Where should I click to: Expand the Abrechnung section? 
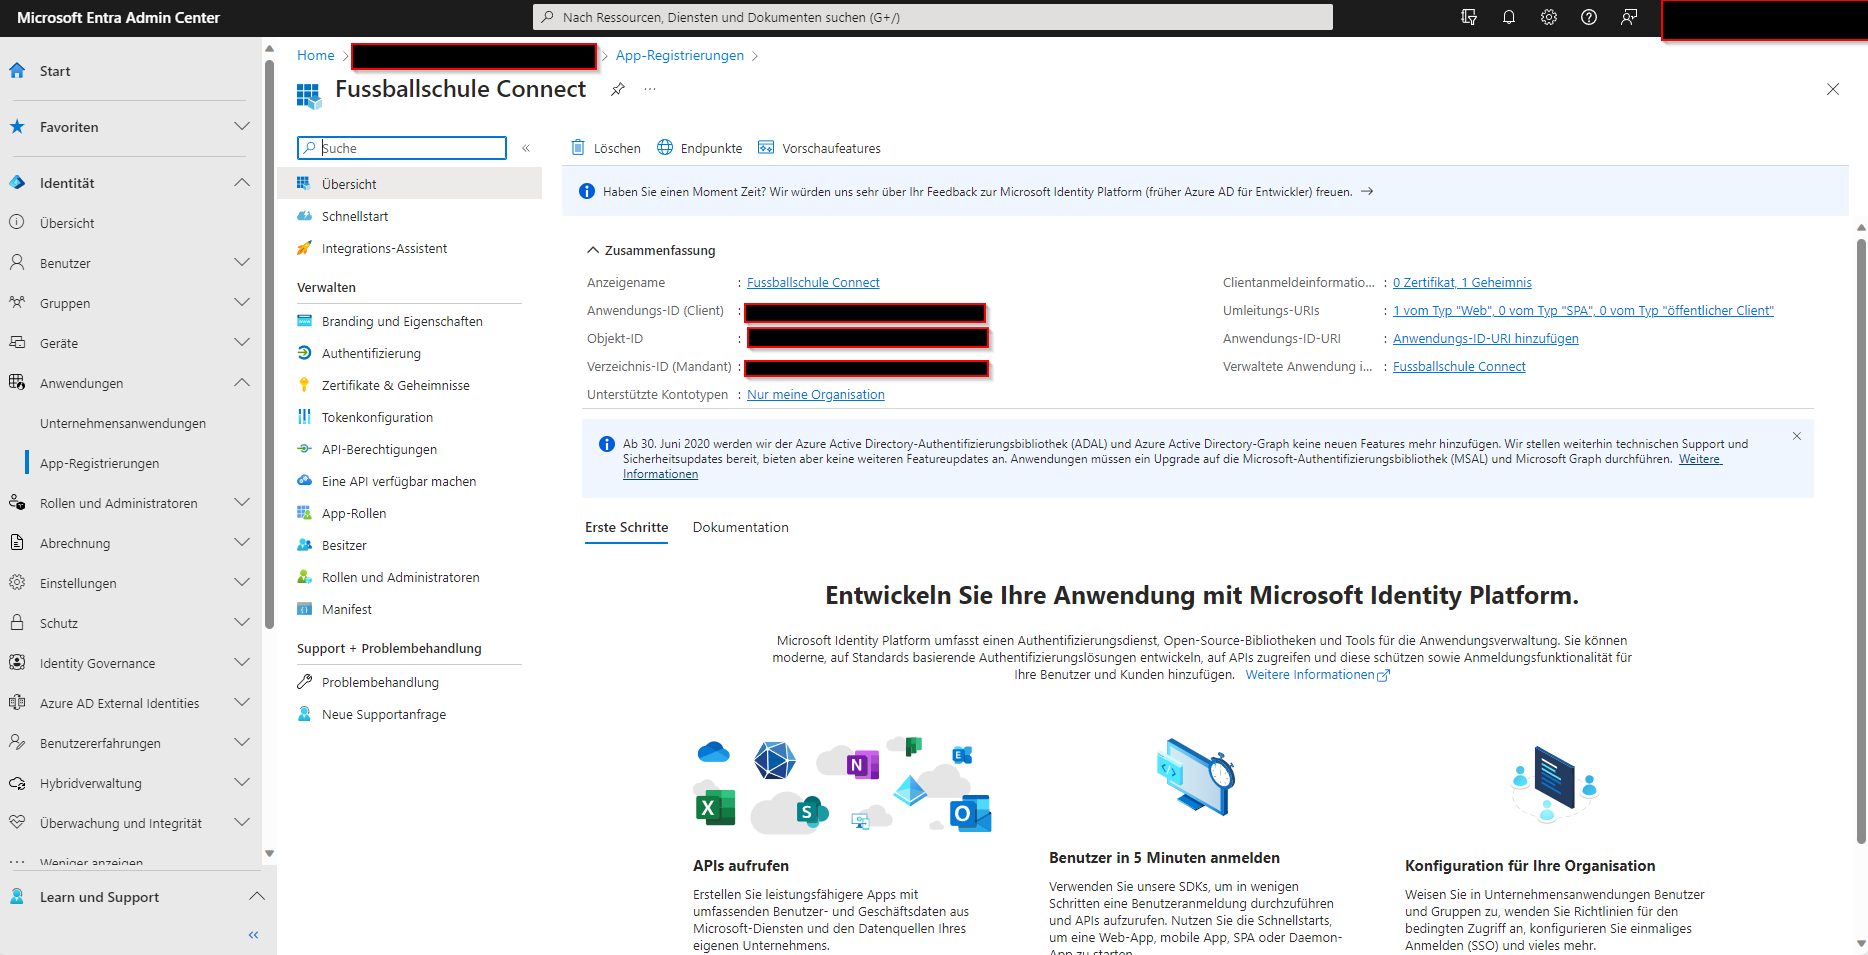(241, 543)
